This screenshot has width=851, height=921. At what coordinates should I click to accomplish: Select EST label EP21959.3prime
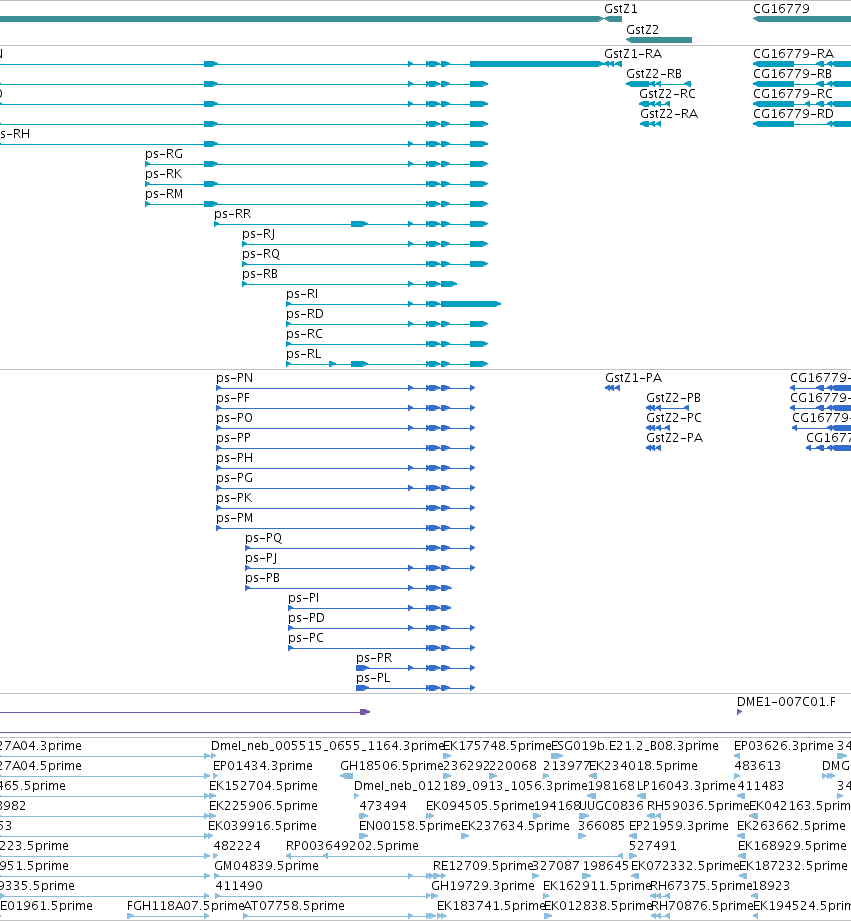(679, 826)
